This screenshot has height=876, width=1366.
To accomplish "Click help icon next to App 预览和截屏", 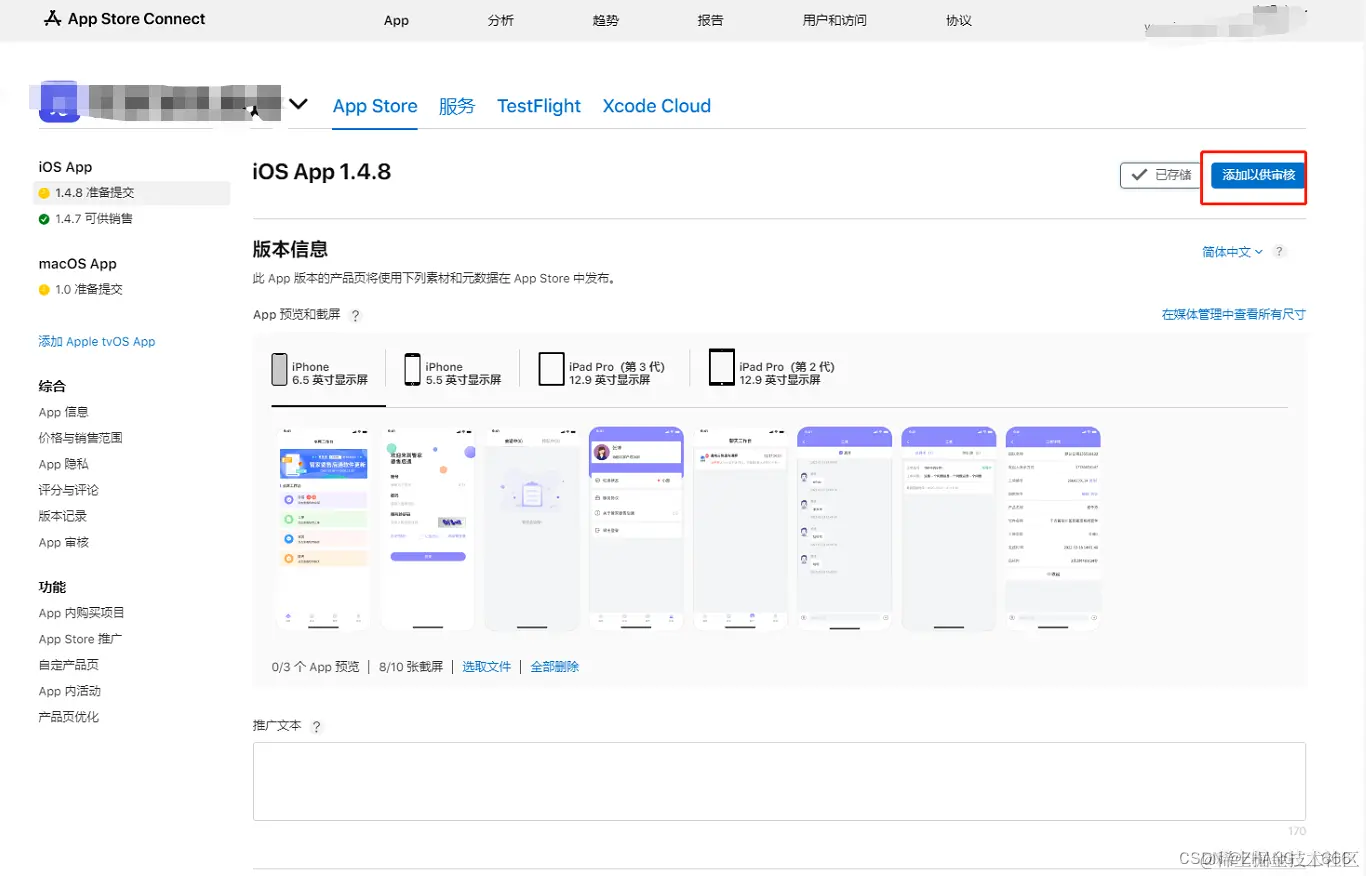I will coord(355,315).
